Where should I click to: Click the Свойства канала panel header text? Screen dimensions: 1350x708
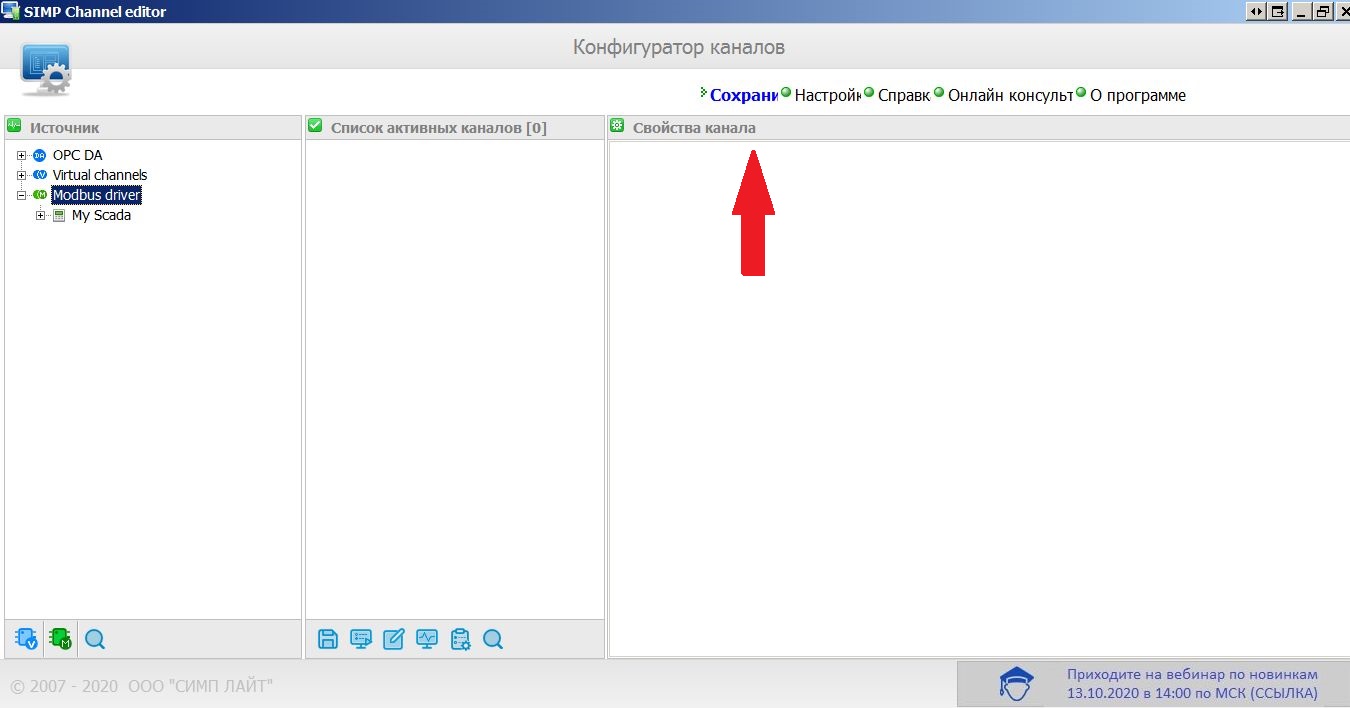point(694,128)
